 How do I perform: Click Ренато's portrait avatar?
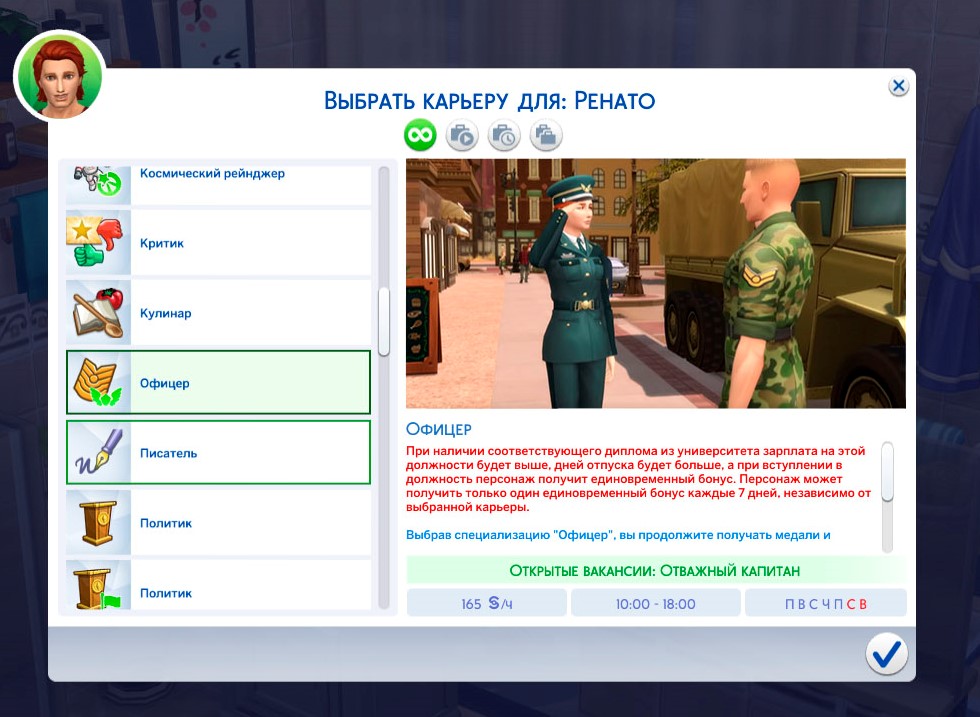(x=60, y=76)
